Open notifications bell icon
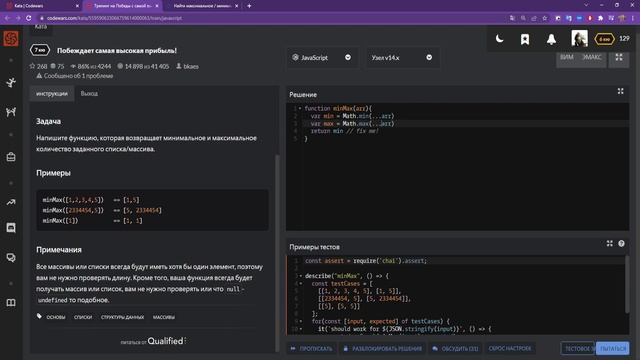The height and width of the screenshot is (360, 640). (551, 39)
